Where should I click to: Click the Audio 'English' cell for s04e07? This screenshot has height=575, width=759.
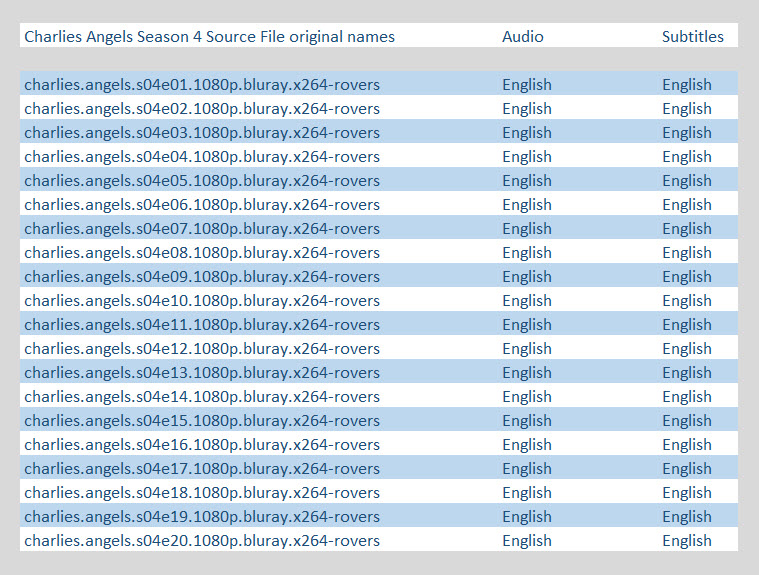tap(527, 228)
